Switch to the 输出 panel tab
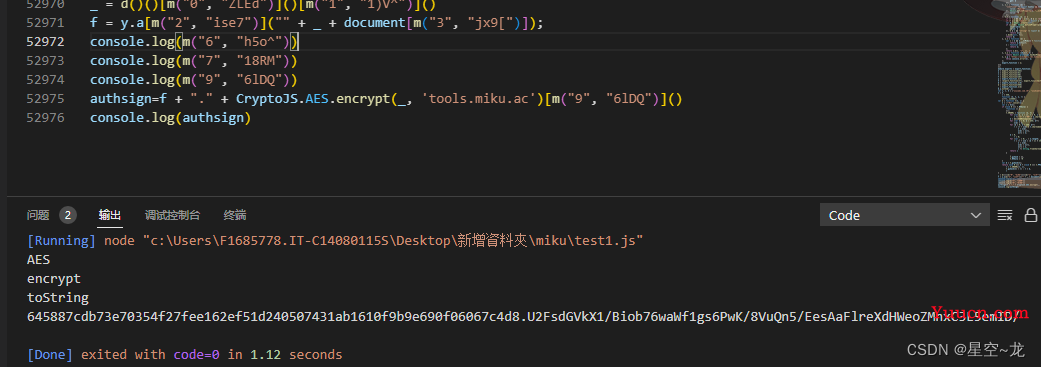 [x=110, y=215]
